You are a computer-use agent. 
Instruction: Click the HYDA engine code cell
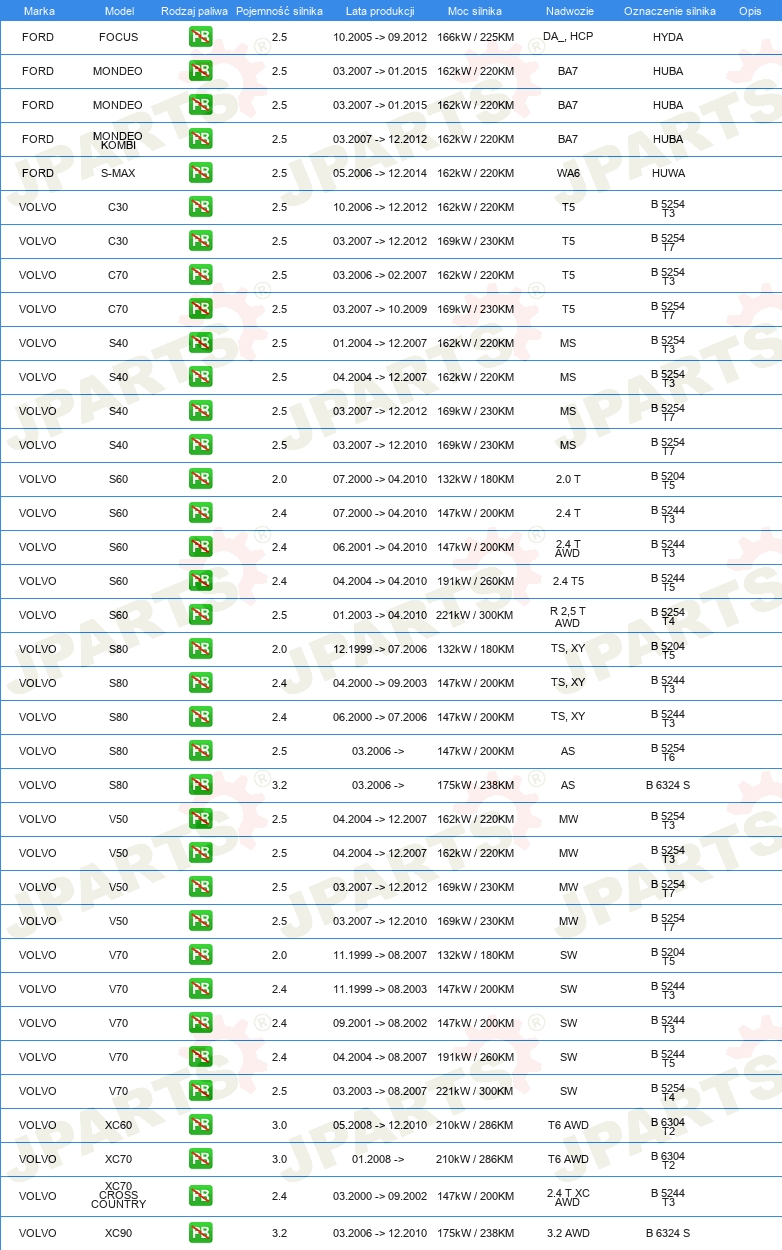668,37
